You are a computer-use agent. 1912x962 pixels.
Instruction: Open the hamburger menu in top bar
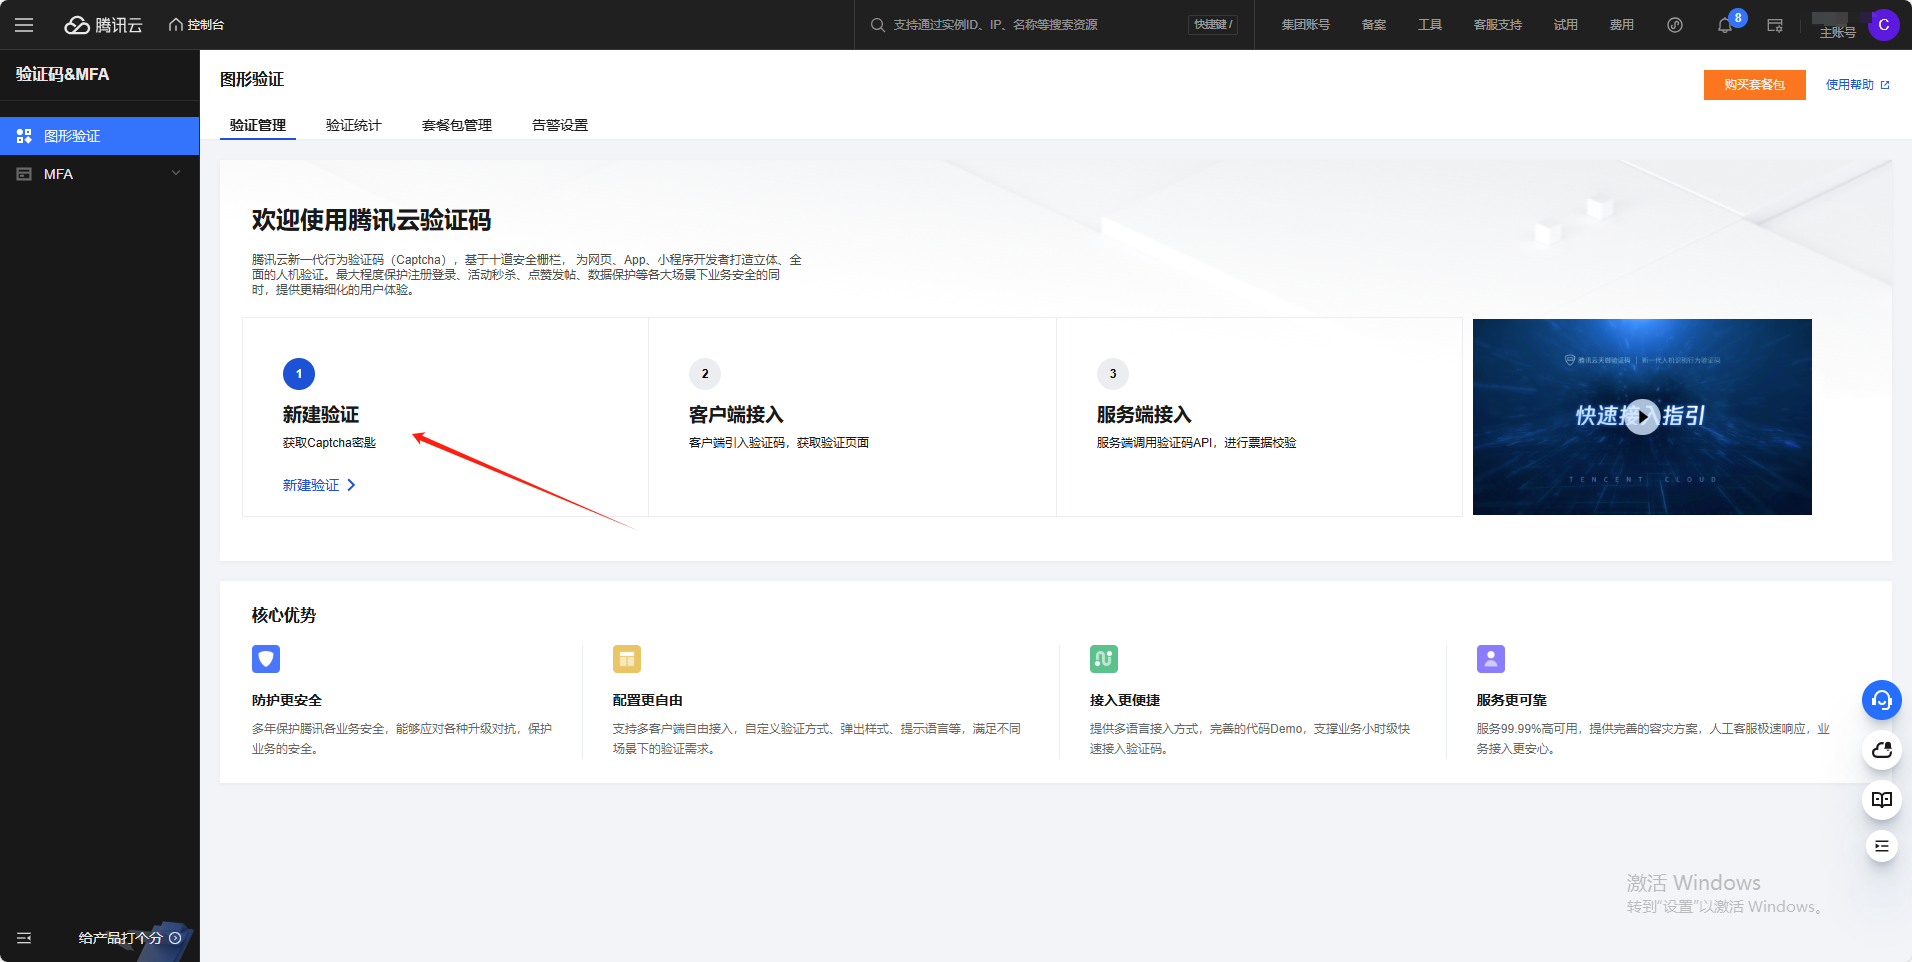(x=24, y=25)
